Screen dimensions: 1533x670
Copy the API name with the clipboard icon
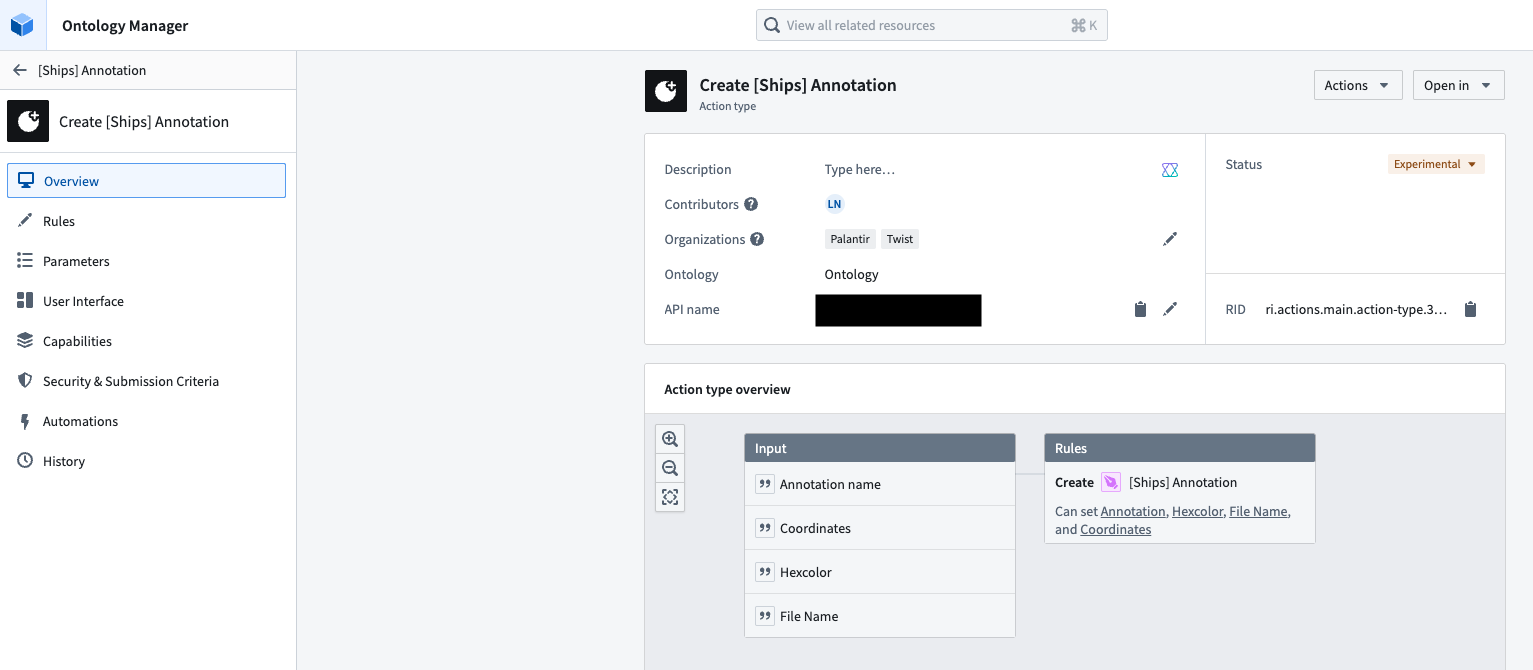pyautogui.click(x=1140, y=309)
